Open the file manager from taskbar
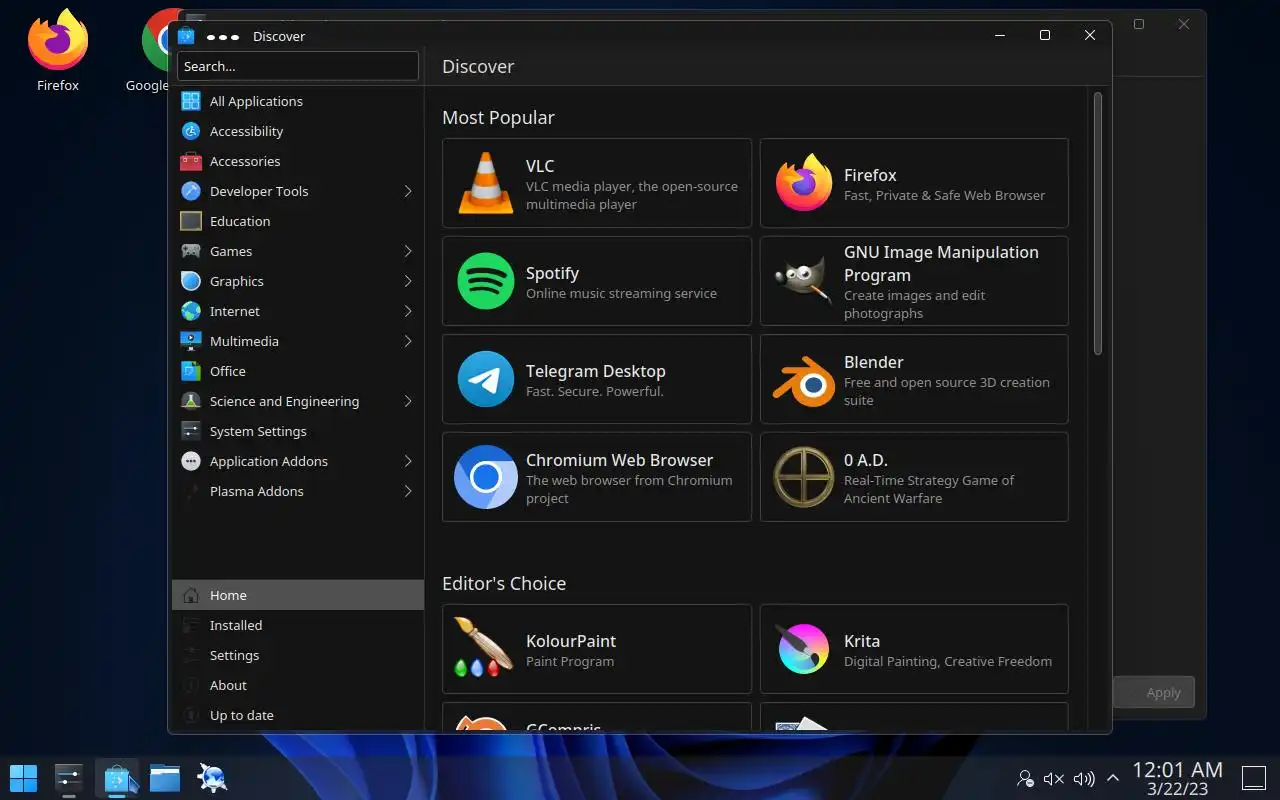Image resolution: width=1280 pixels, height=800 pixels. (165, 777)
